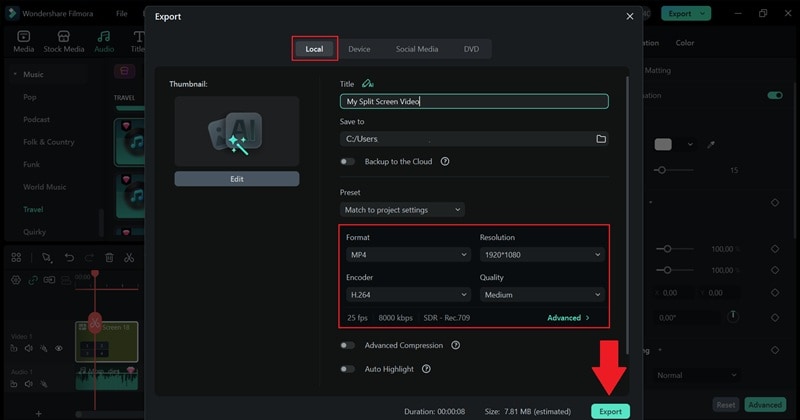Screen dimensions: 800x420
Task: Click the green link icon in timeline
Action: click(x=33, y=280)
